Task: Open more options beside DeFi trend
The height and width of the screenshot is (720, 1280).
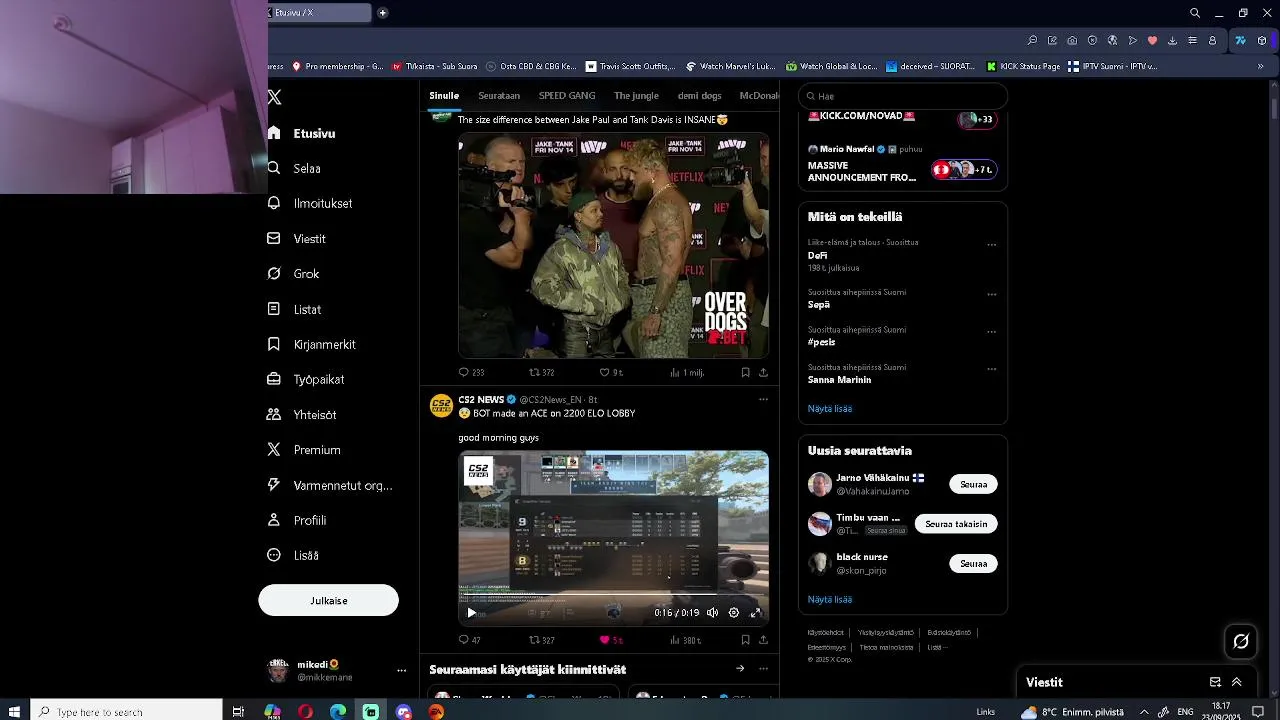Action: [991, 244]
